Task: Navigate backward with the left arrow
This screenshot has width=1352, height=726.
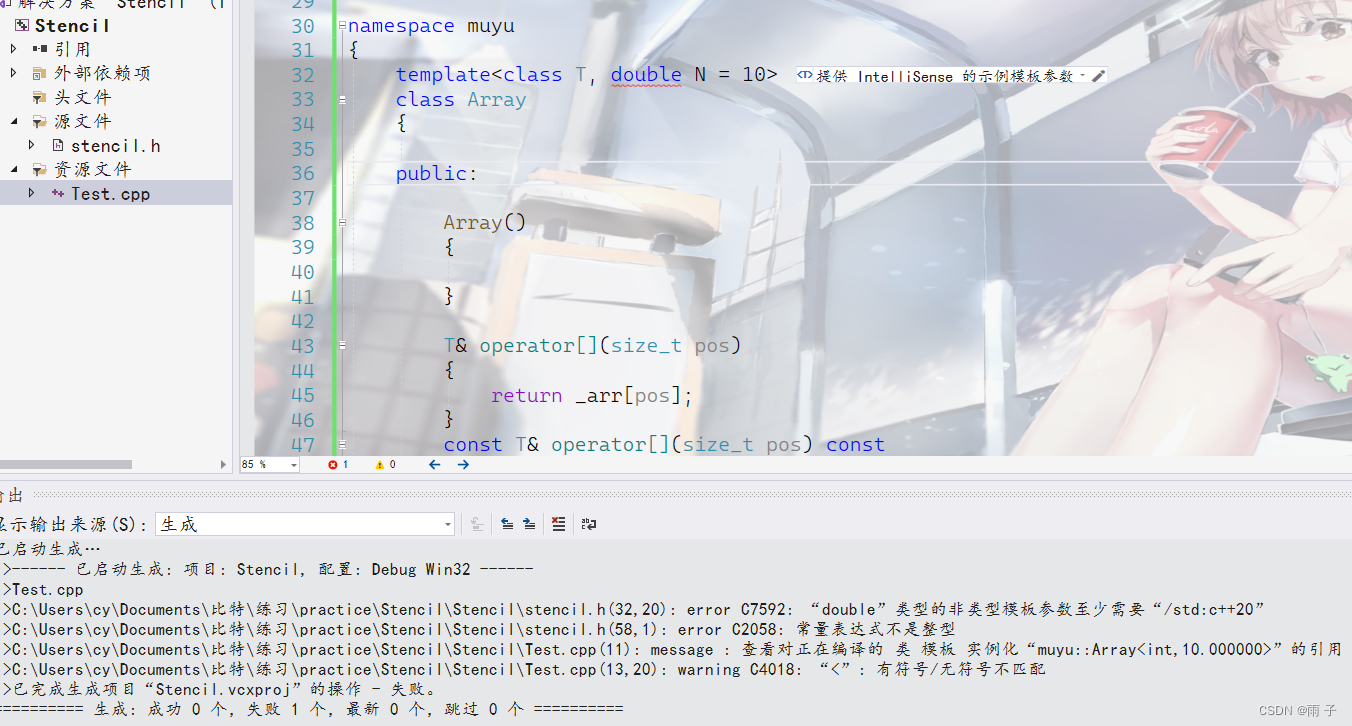Action: (x=434, y=465)
